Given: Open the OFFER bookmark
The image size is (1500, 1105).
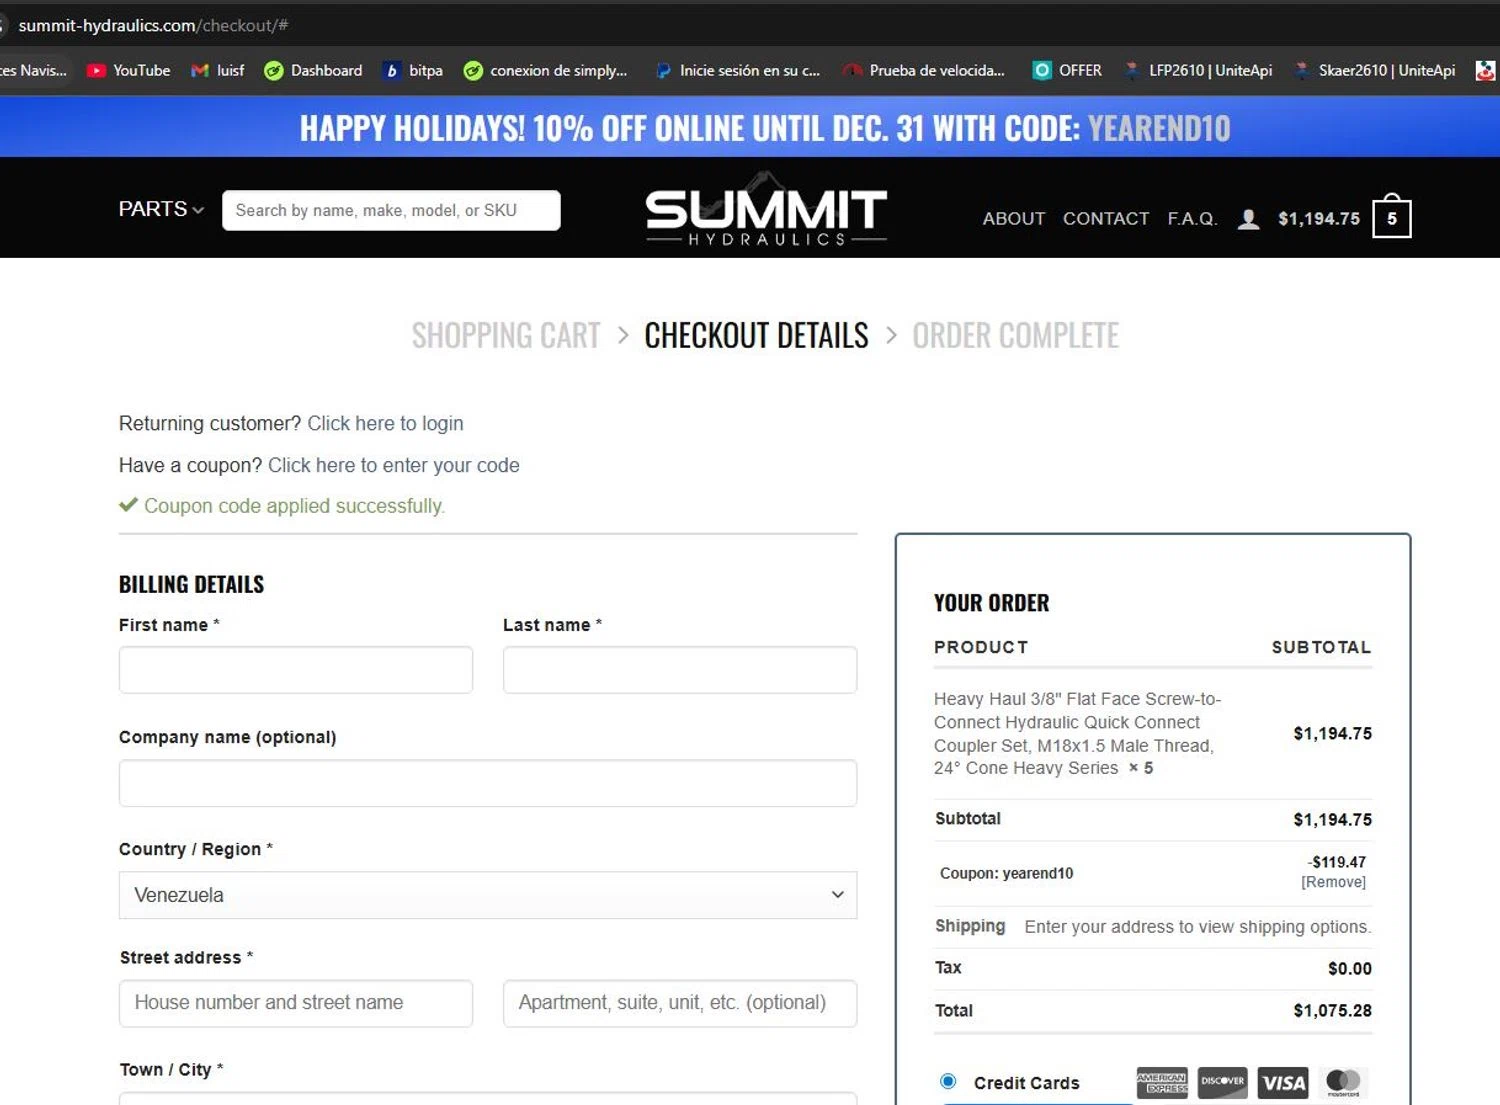Looking at the screenshot, I should pyautogui.click(x=1068, y=70).
